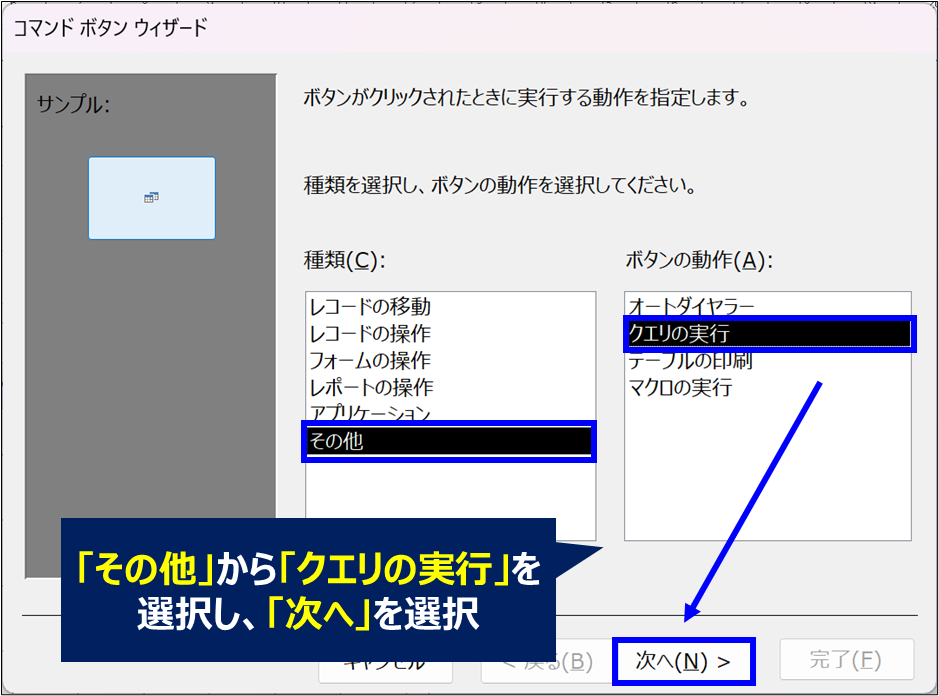Select レコードの操作 category
This screenshot has height=696, width=939.
tap(370, 334)
